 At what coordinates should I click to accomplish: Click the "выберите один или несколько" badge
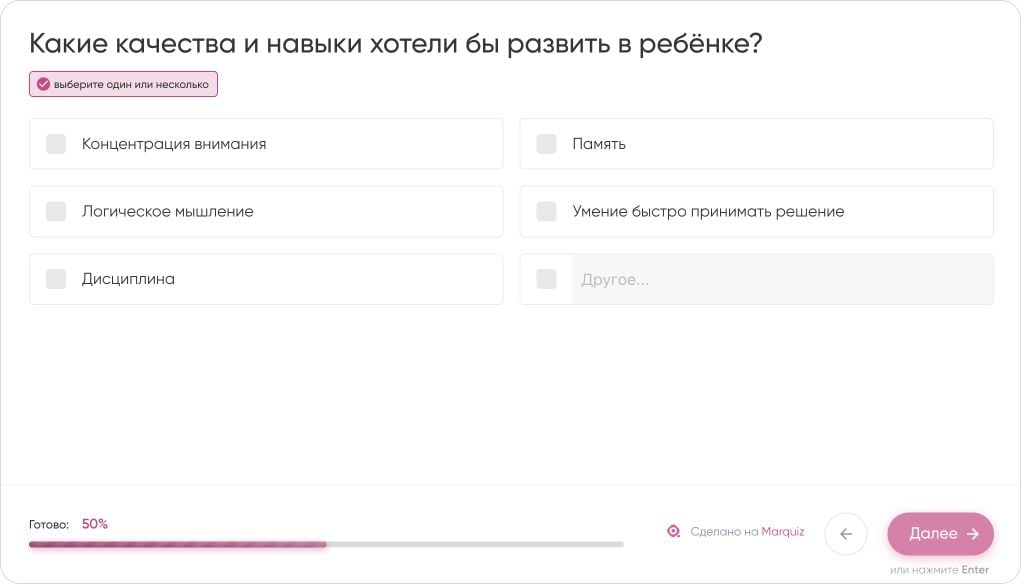pos(122,84)
